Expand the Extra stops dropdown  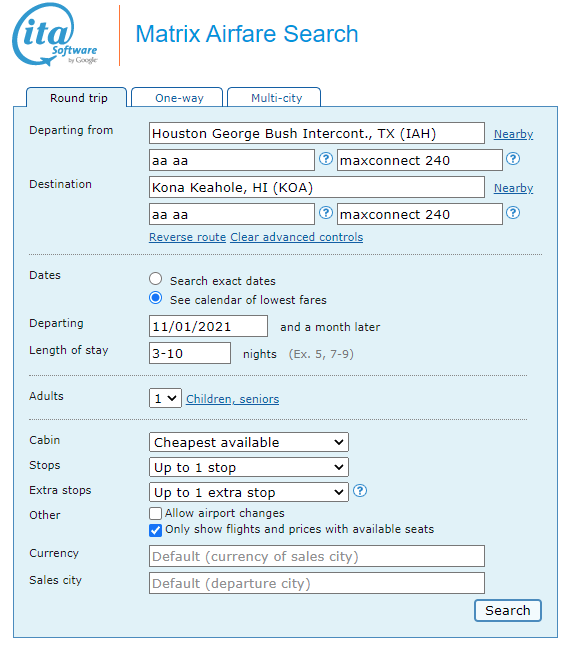(x=249, y=493)
